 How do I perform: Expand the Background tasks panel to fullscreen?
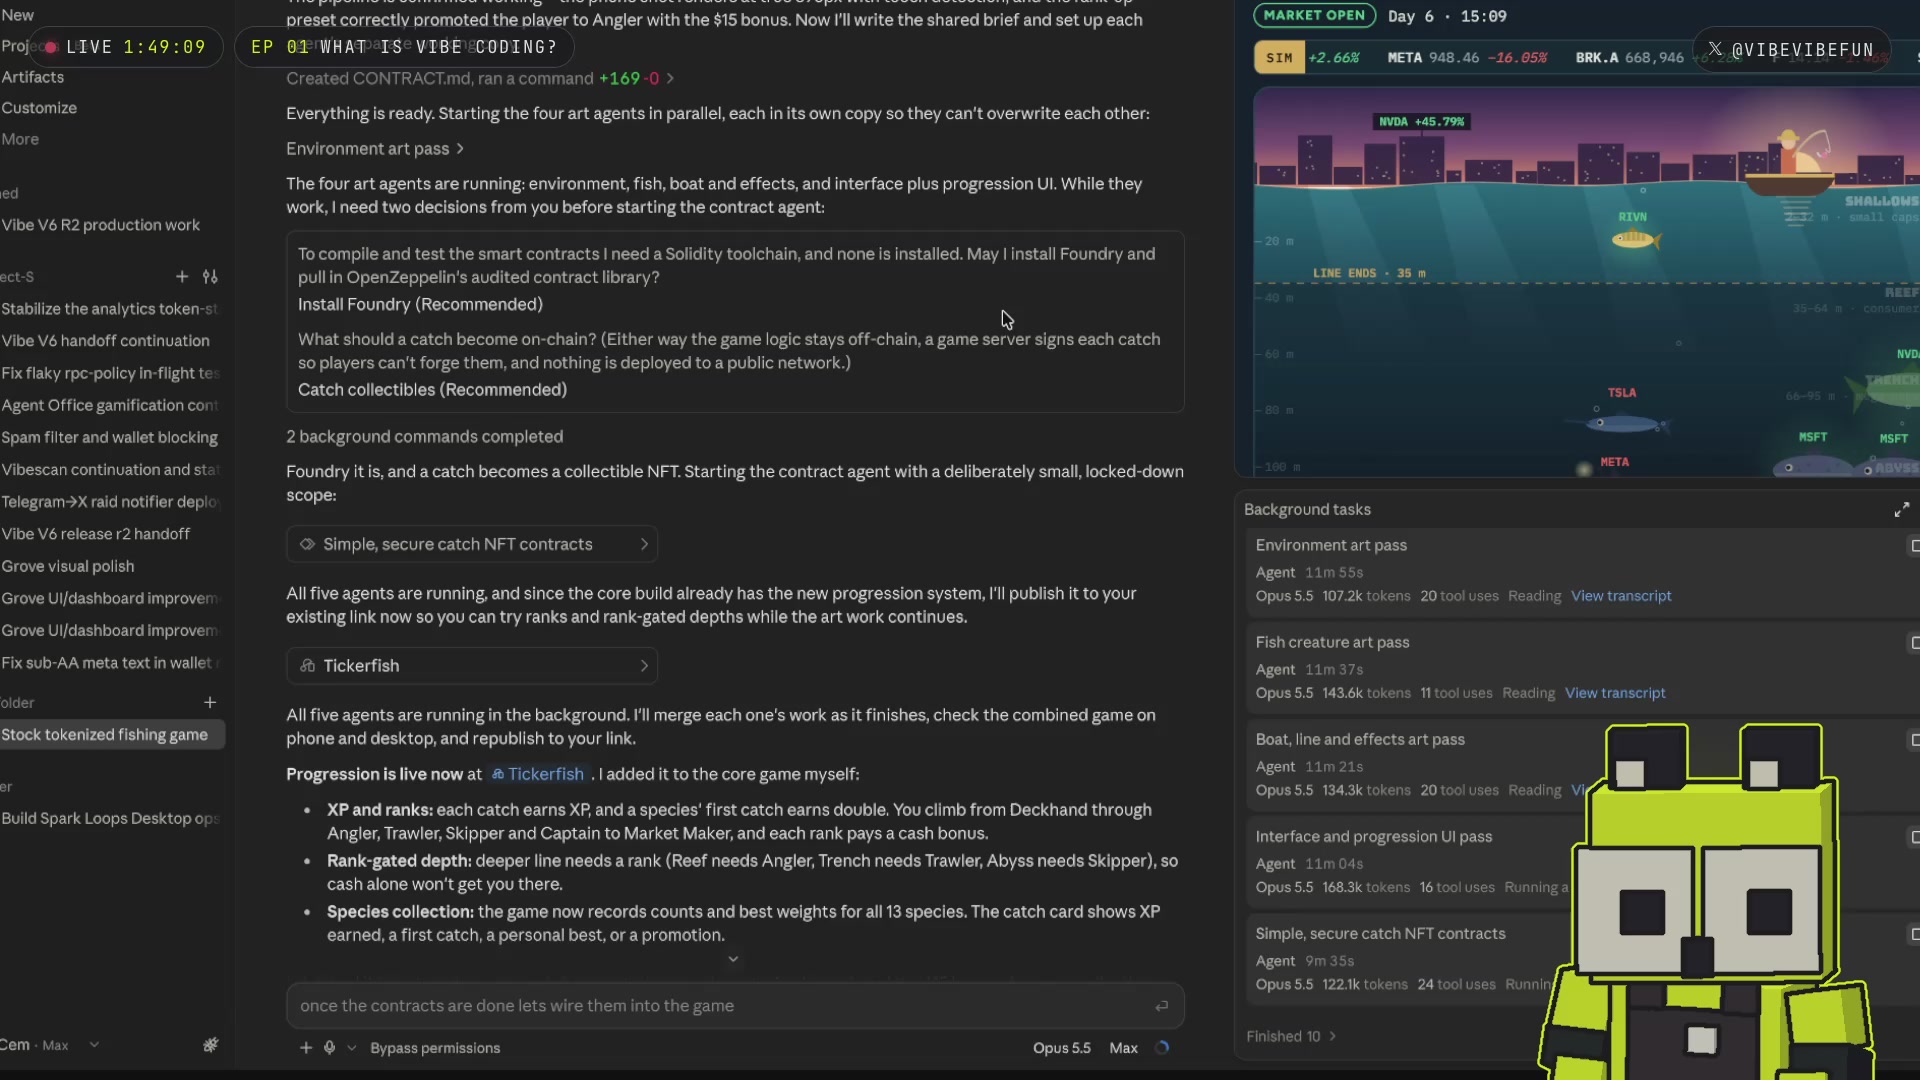pyautogui.click(x=1902, y=510)
